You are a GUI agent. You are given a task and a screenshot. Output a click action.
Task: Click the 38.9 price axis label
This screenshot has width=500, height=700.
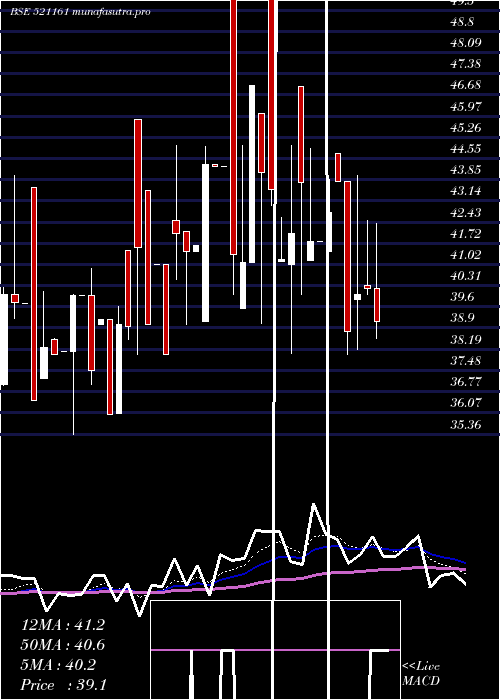coord(462,318)
